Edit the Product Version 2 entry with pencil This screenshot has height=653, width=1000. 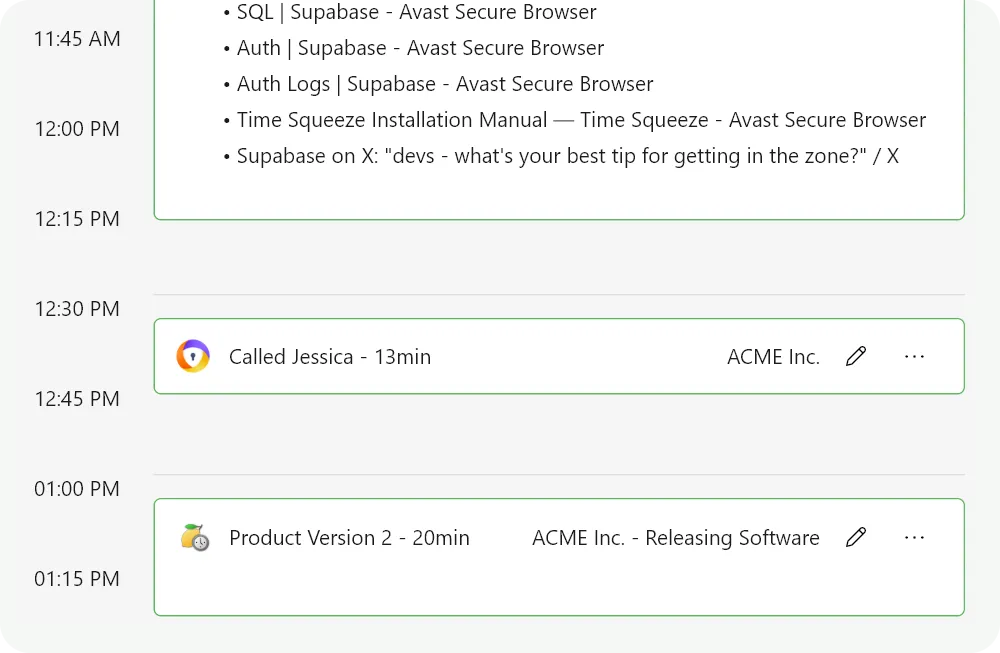pos(856,538)
